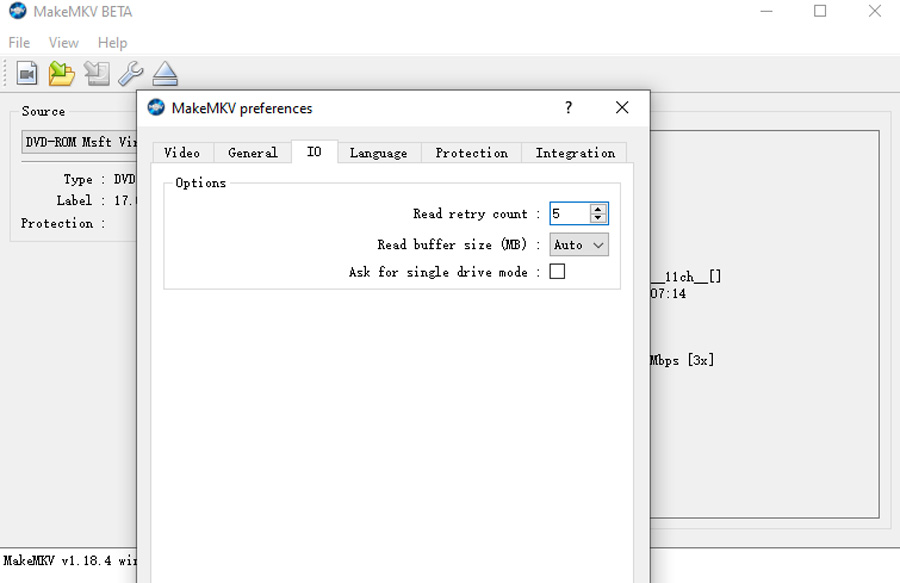This screenshot has height=583, width=900.
Task: Open the DVD-ROM source drive dropdown
Action: coord(80,142)
